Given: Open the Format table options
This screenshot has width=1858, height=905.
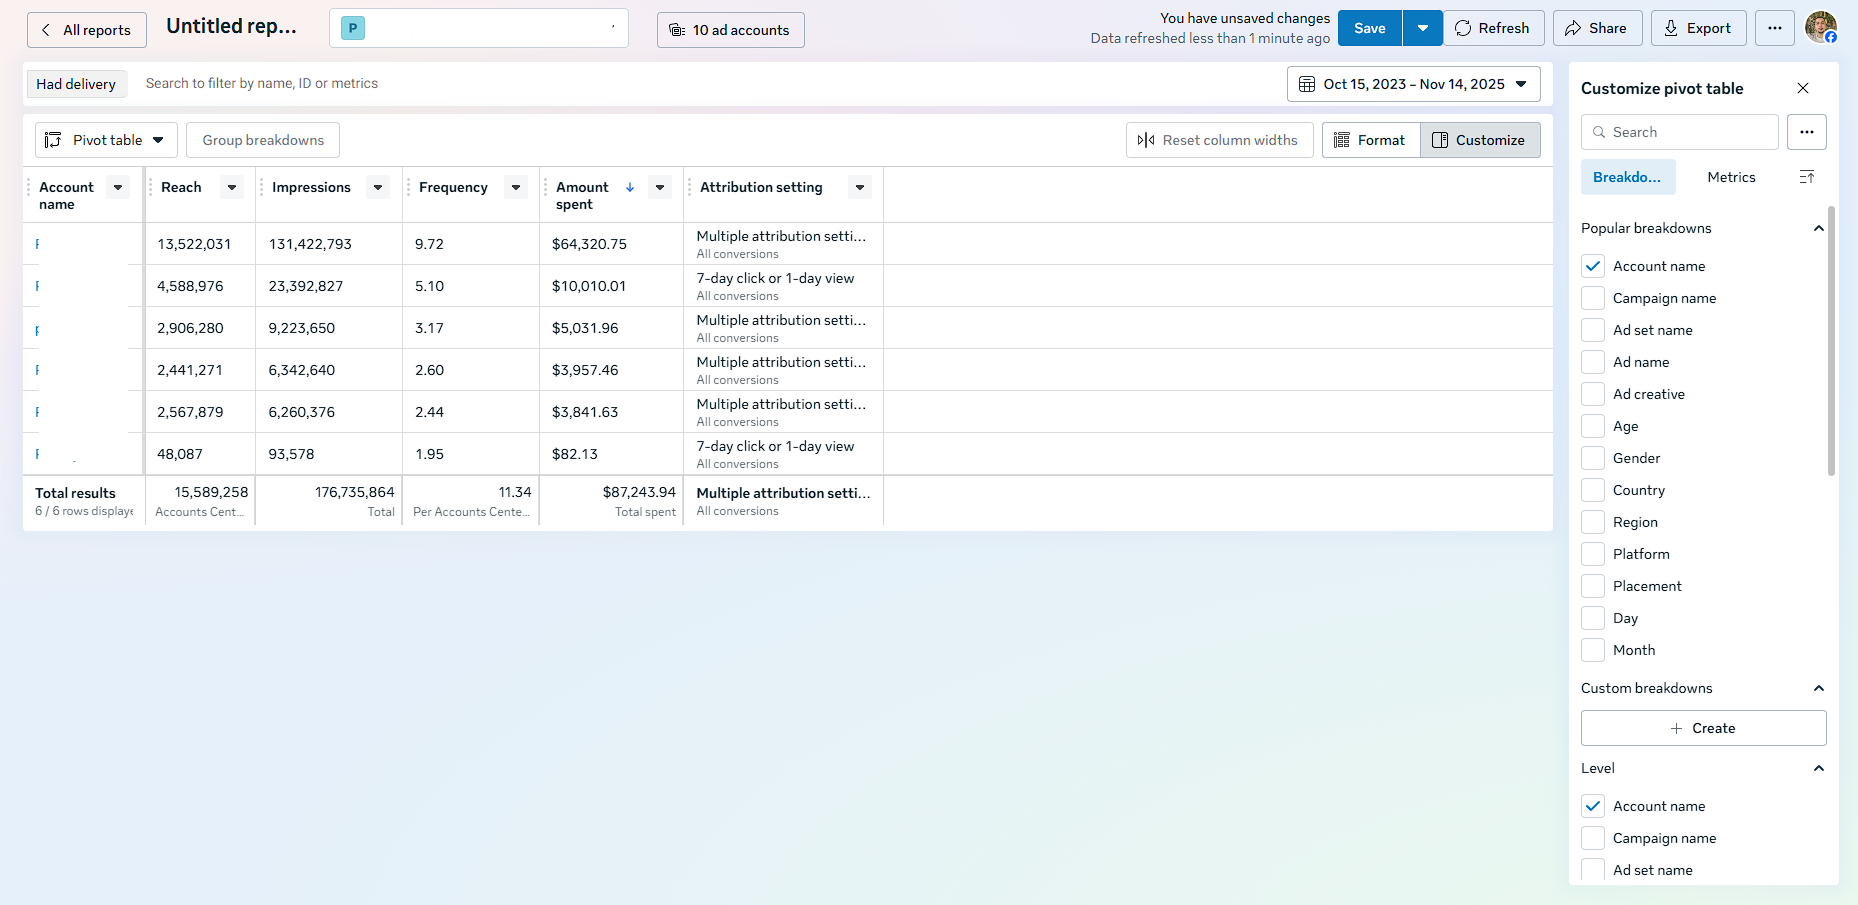Looking at the screenshot, I should (1370, 140).
